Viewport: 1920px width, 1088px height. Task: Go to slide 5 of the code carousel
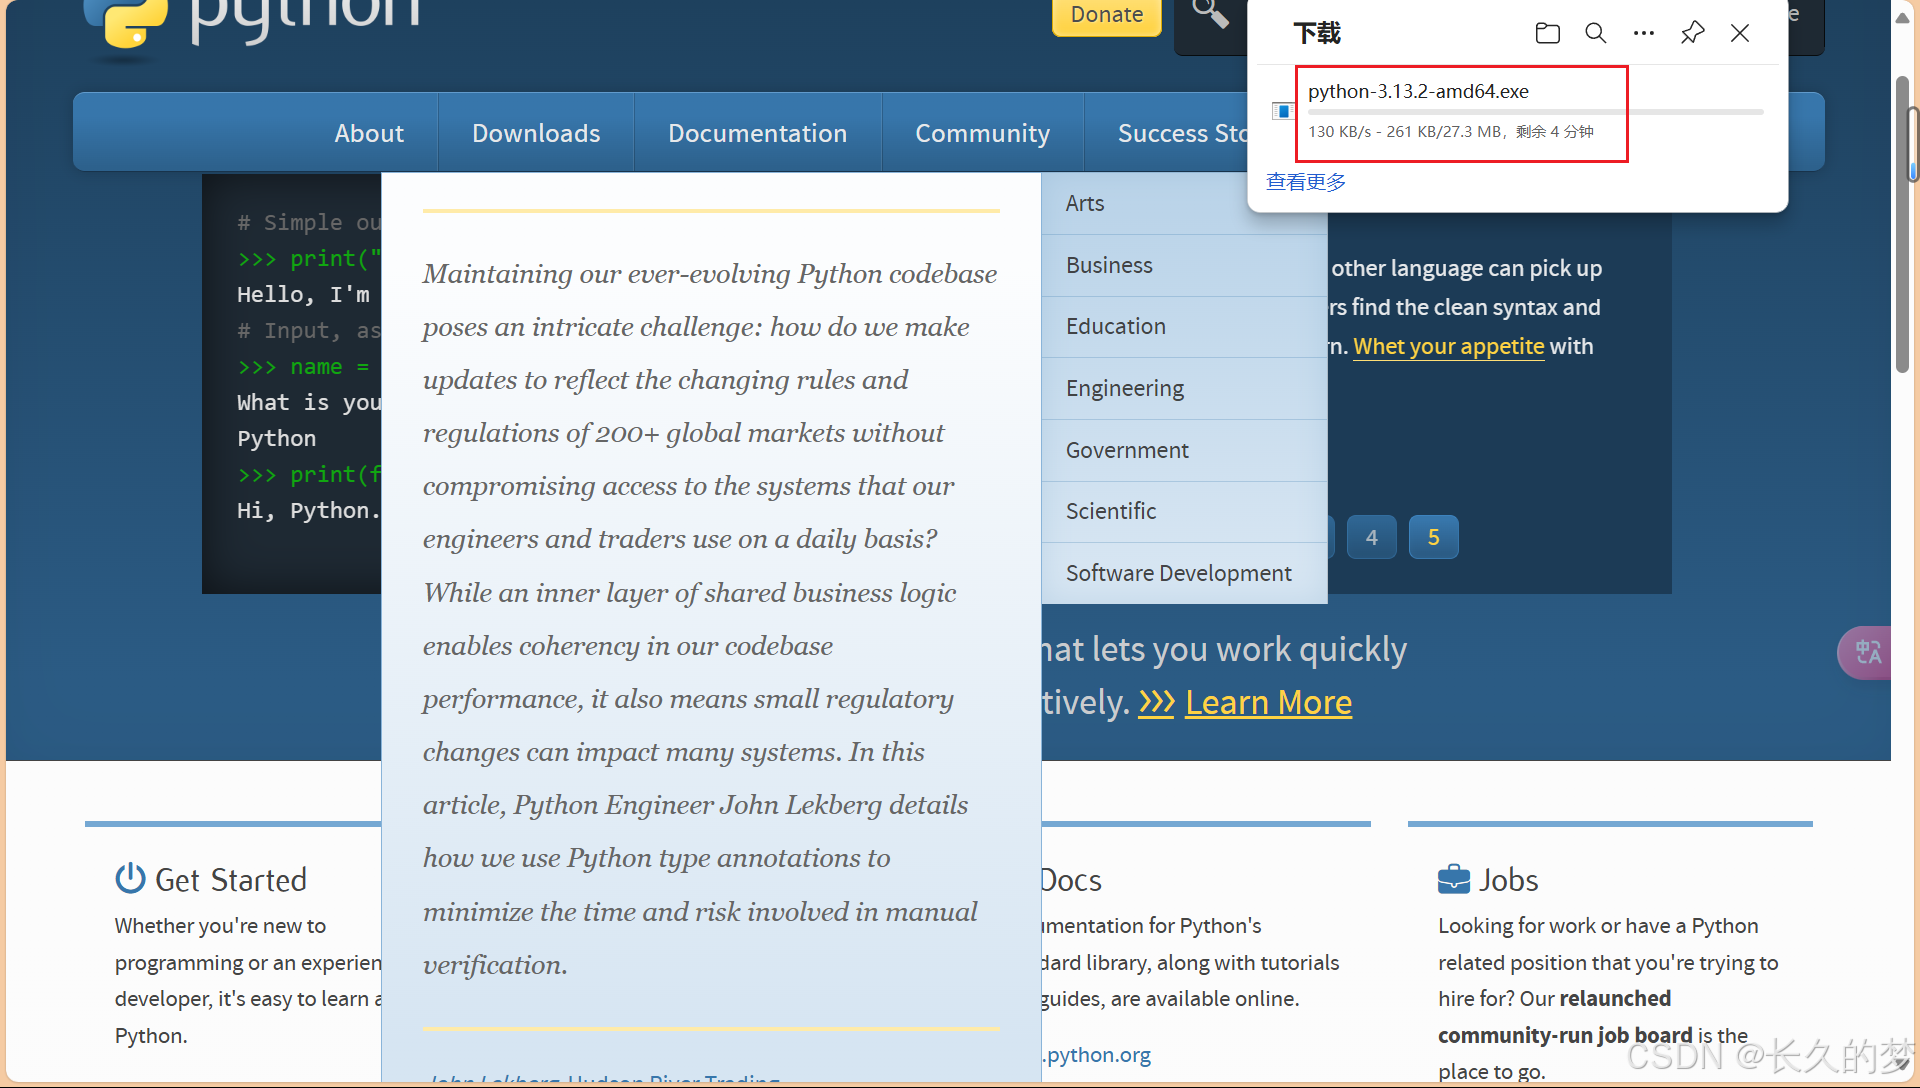pos(1433,537)
